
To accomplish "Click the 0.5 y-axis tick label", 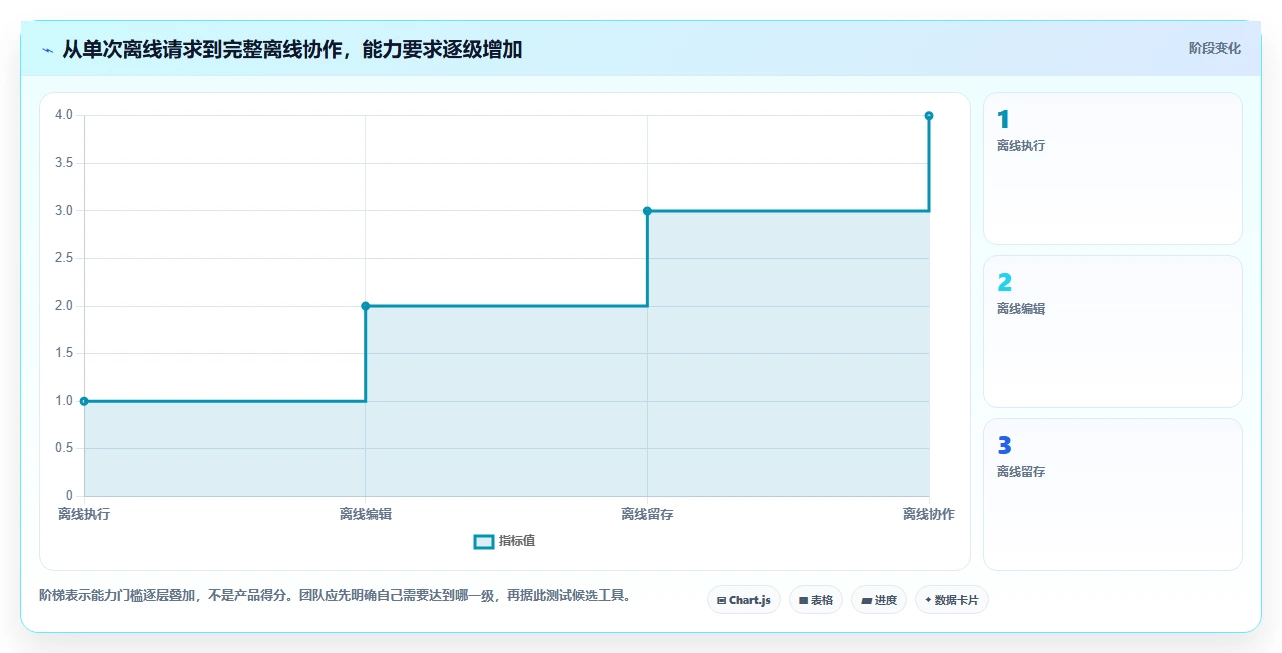I will point(64,448).
